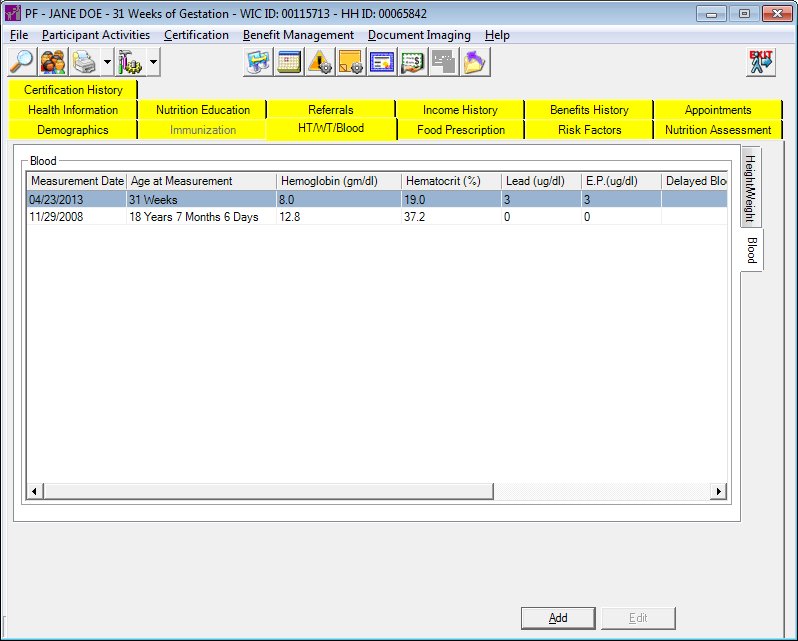Expand the tools icon dropdown arrow
Image resolution: width=798 pixels, height=641 pixels.
(x=153, y=62)
